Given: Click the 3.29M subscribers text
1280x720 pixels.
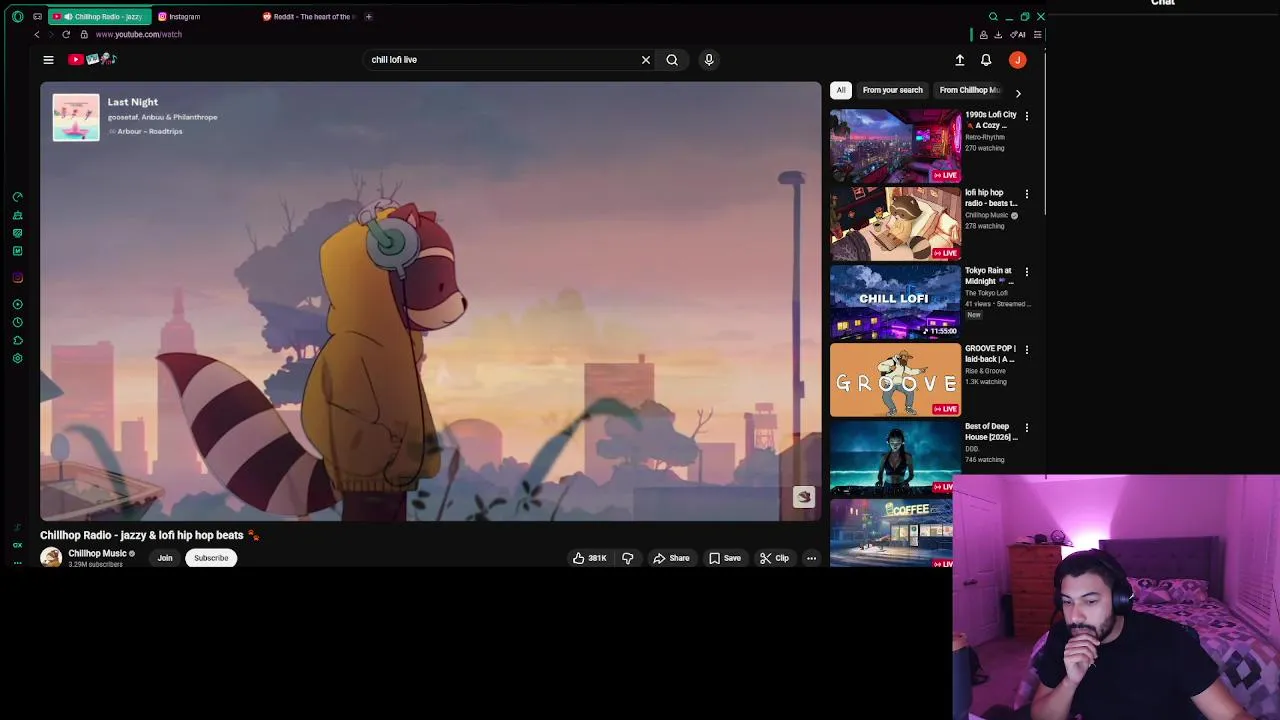Looking at the screenshot, I should 95,565.
